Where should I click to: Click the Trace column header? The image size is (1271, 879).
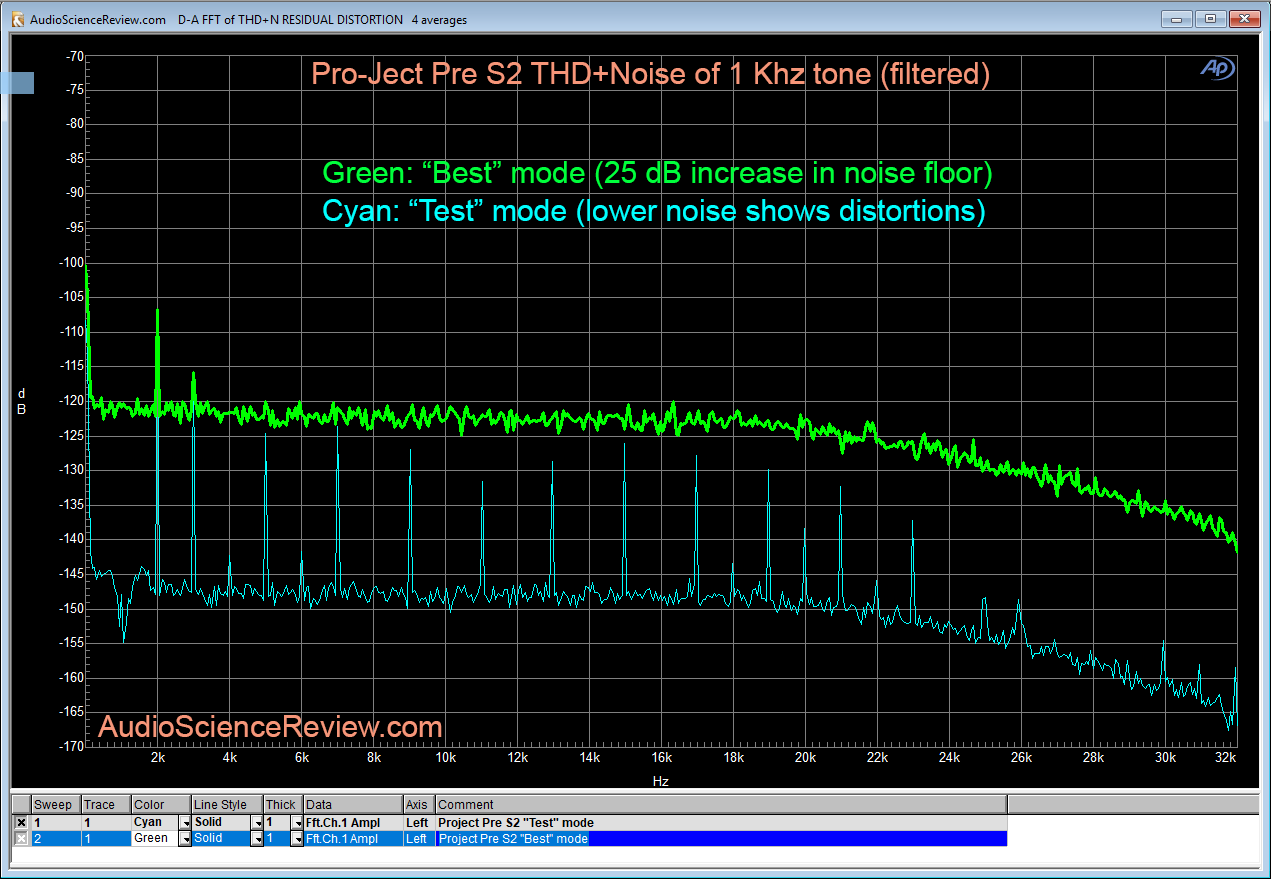coord(106,805)
